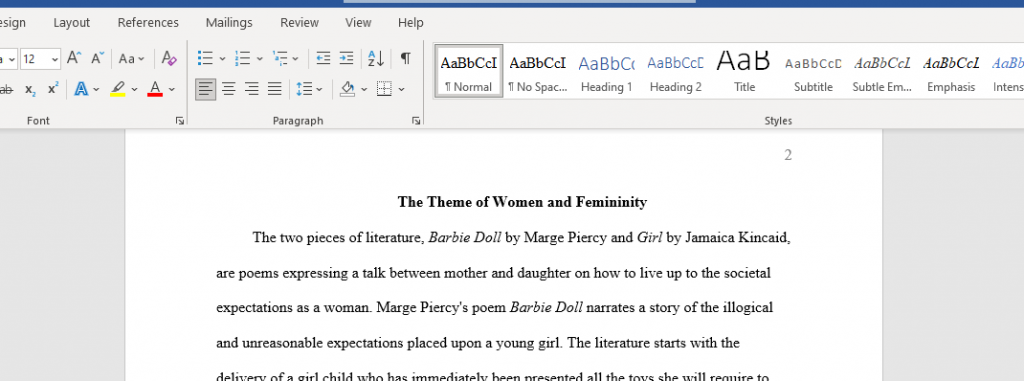Apply the Emphasis style
The width and height of the screenshot is (1024, 381).
pos(951,71)
